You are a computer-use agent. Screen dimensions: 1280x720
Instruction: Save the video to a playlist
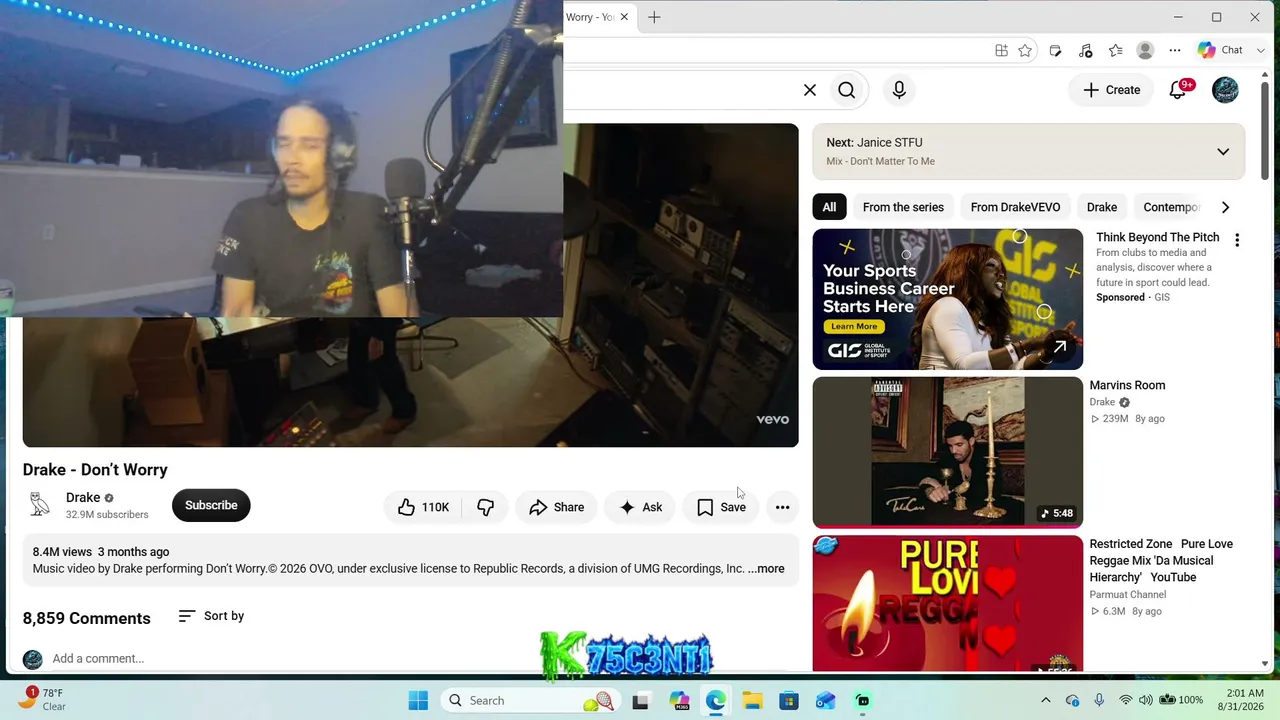tap(721, 507)
